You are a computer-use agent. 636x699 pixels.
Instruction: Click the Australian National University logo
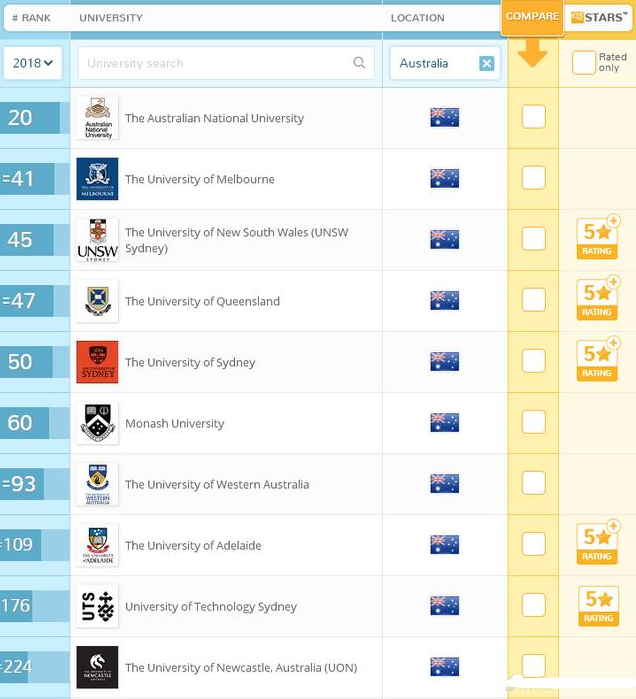point(97,118)
